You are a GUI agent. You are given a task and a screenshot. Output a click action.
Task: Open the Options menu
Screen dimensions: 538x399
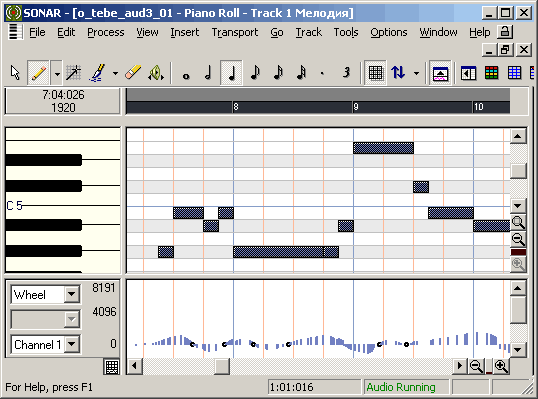coord(389,32)
